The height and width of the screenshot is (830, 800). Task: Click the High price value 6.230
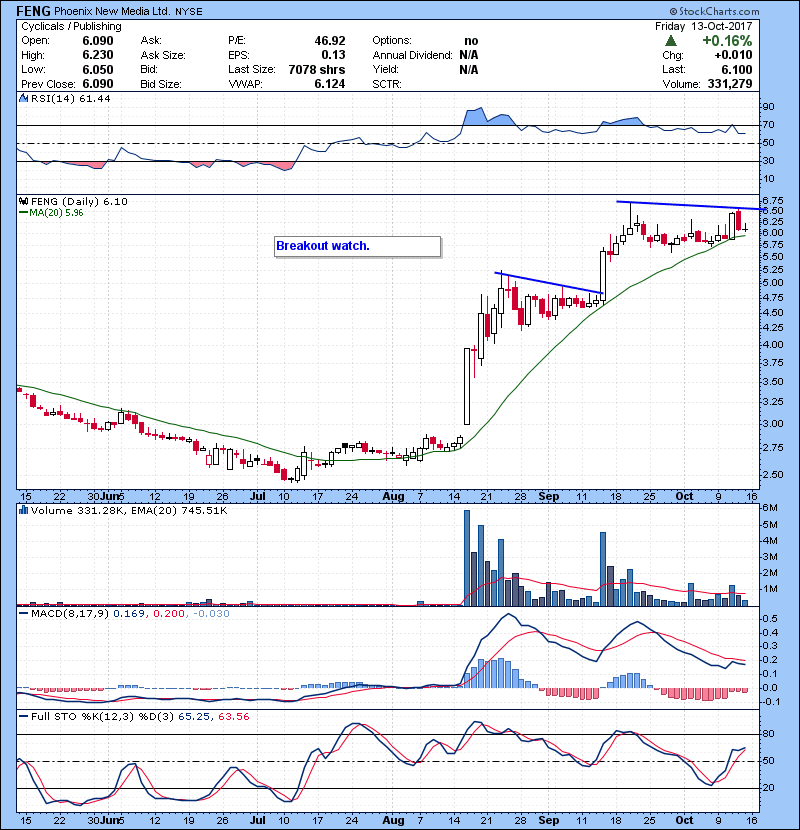[x=98, y=55]
